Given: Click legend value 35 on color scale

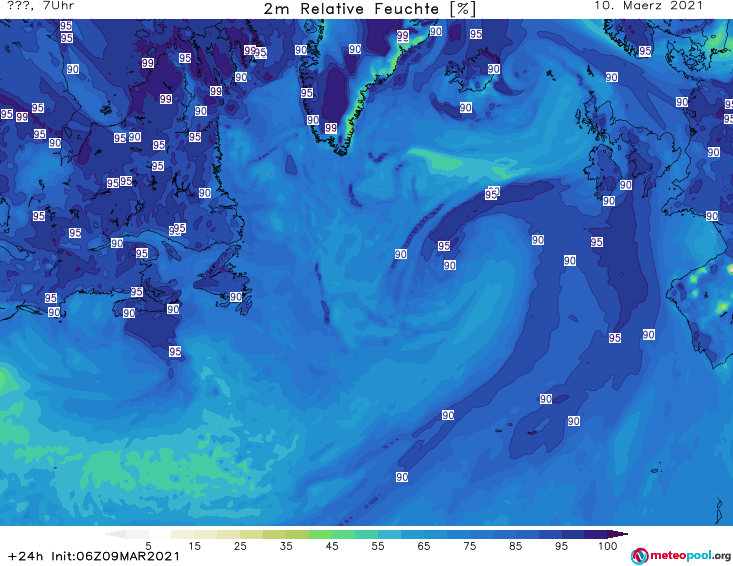Looking at the screenshot, I should pos(286,545).
